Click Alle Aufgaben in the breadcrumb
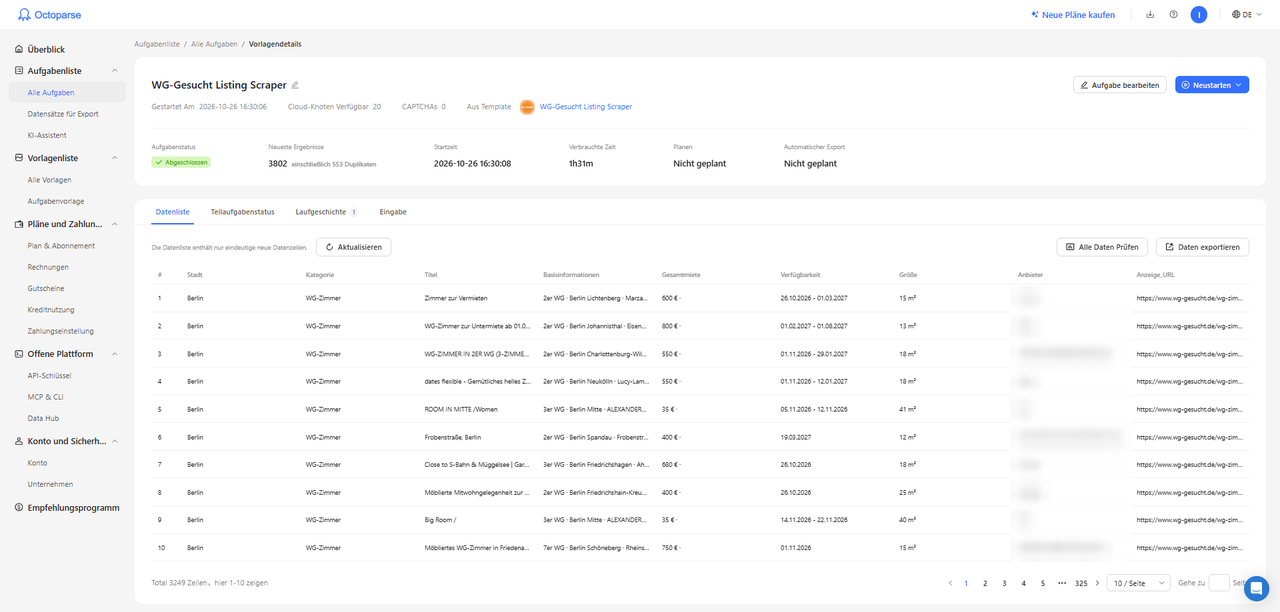Image resolution: width=1280 pixels, height=612 pixels. (x=213, y=44)
